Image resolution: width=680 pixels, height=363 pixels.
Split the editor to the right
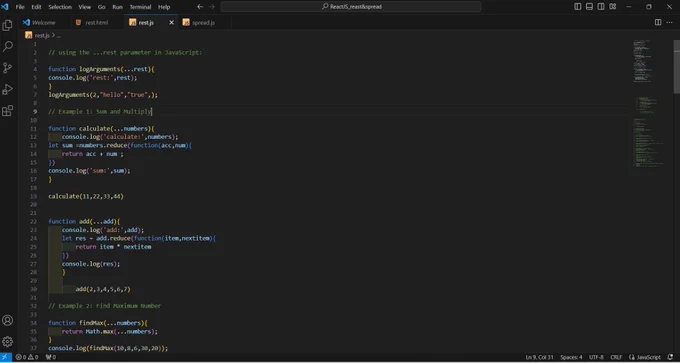(658, 23)
